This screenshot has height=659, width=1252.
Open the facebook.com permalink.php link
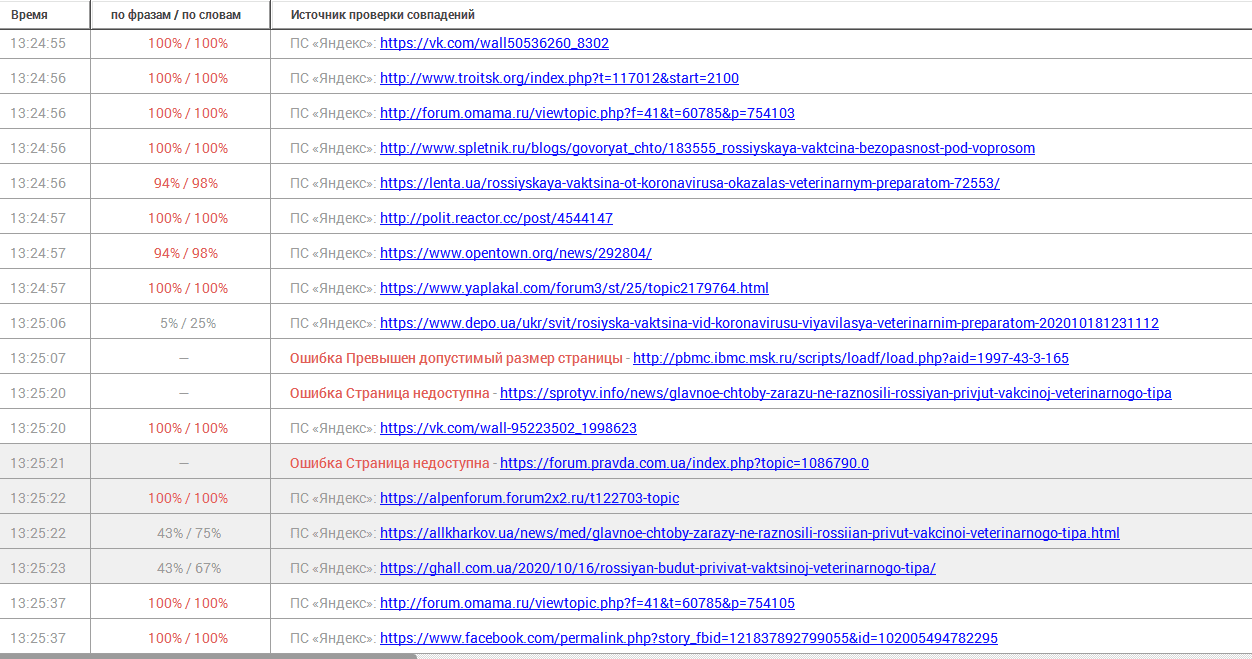689,638
